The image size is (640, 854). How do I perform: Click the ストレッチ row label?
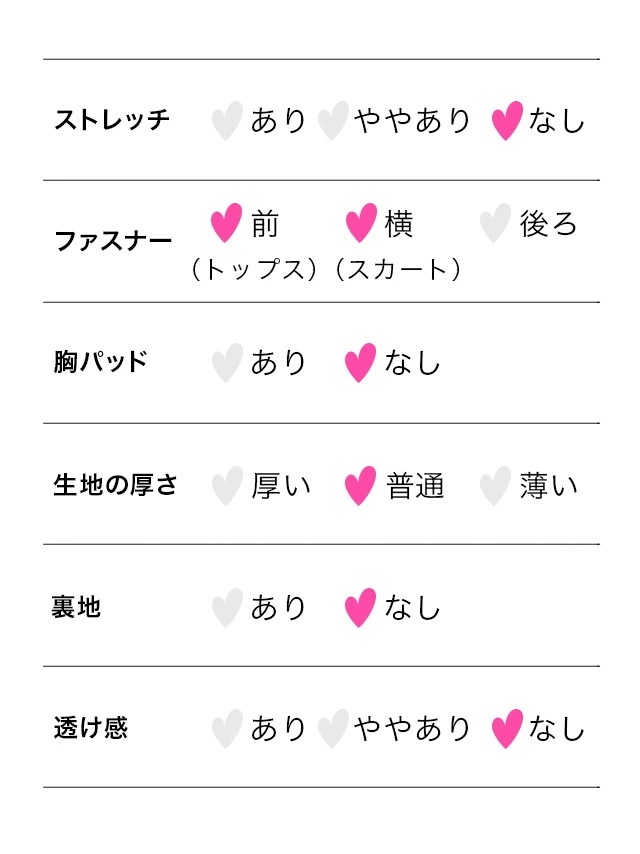pyautogui.click(x=112, y=120)
